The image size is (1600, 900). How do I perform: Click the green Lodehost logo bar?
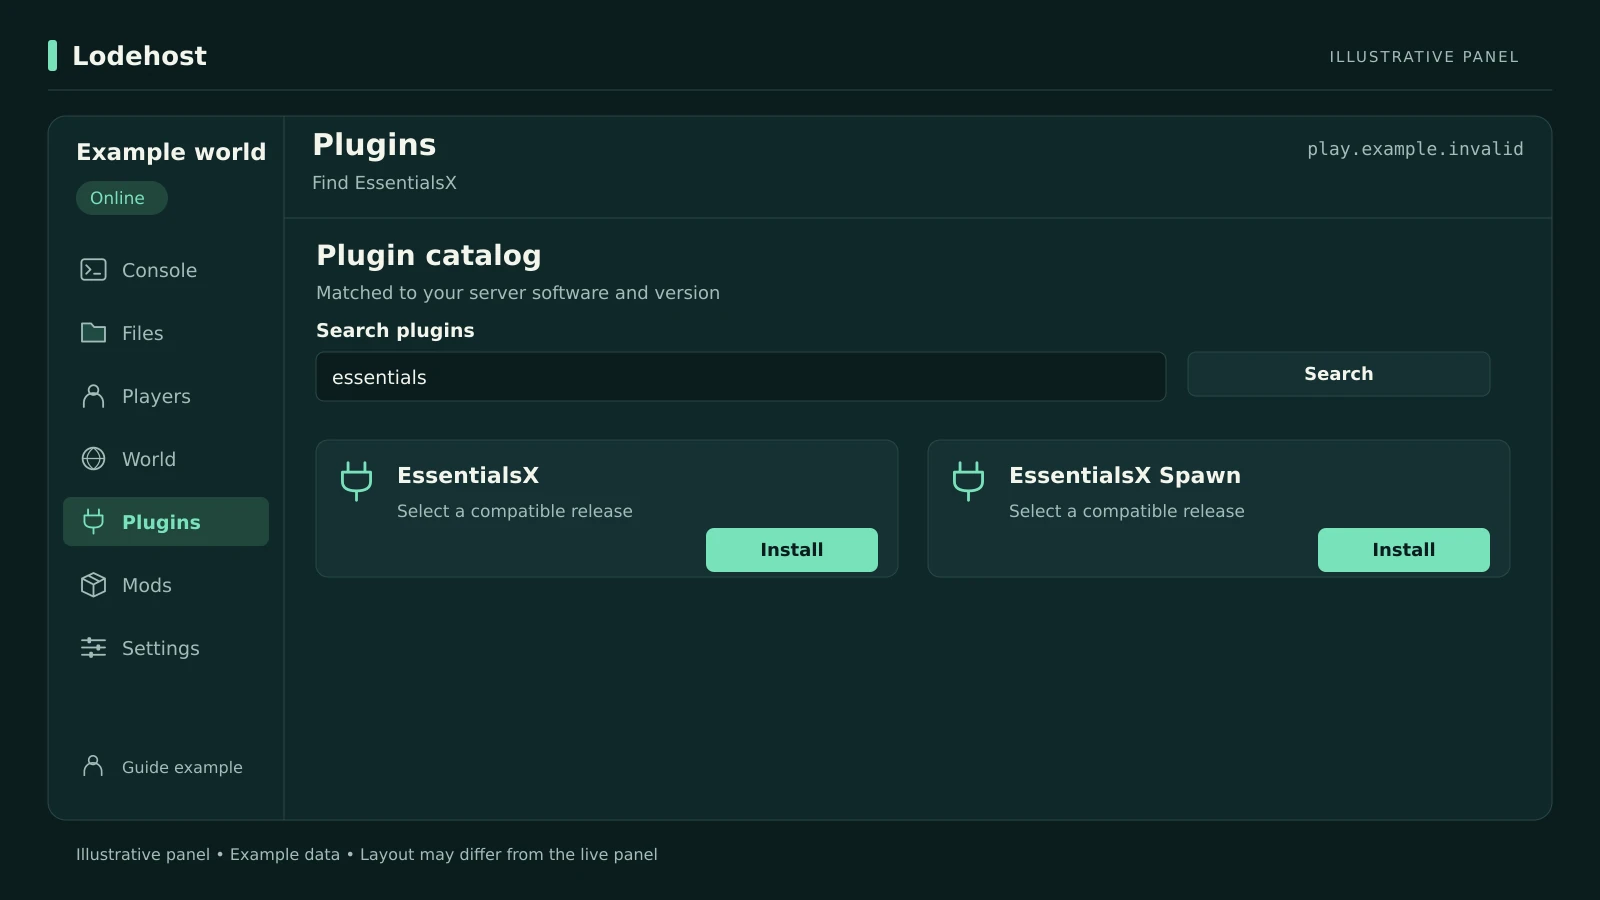53,56
